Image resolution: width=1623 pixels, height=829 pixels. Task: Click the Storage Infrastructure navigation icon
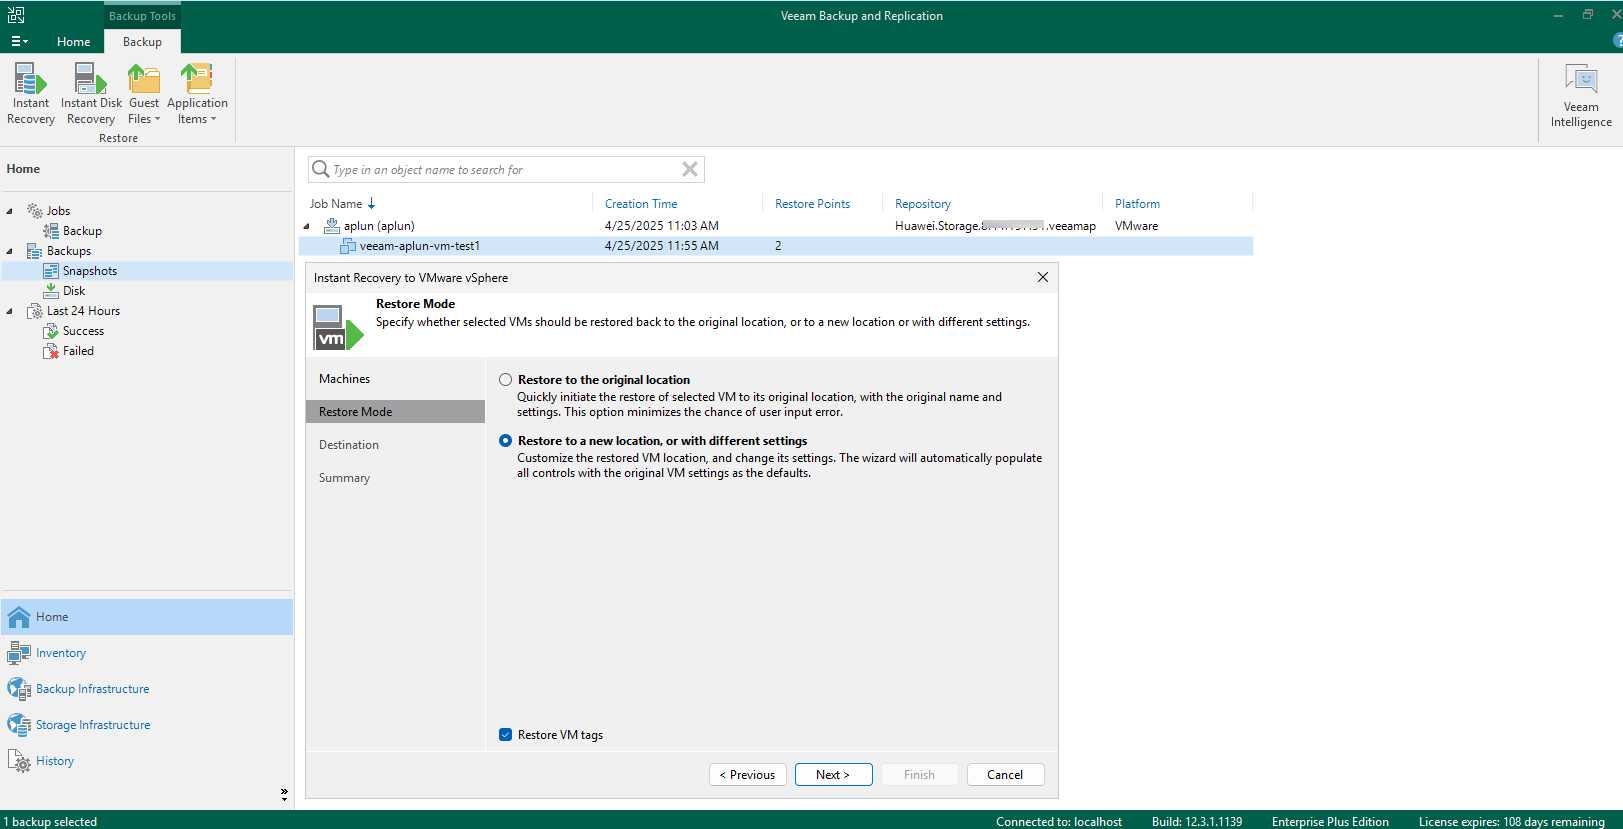(19, 725)
